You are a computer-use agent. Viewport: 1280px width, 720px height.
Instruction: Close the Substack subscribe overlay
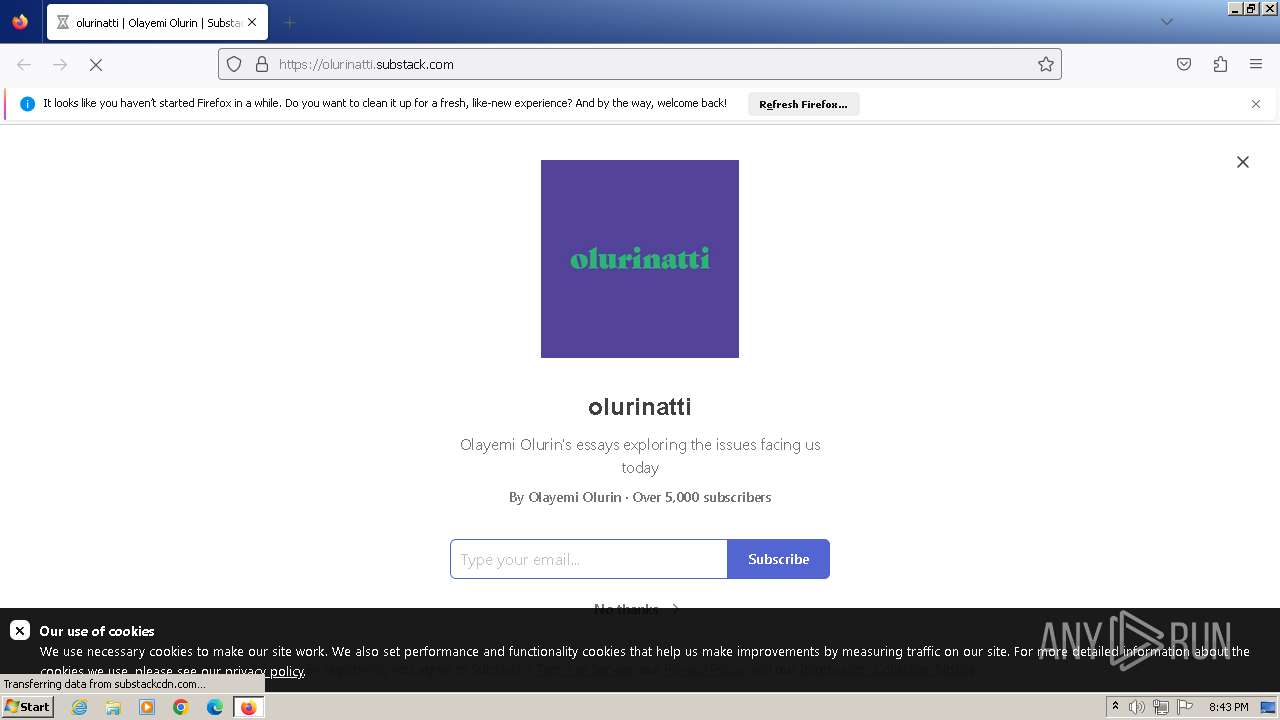[1243, 162]
